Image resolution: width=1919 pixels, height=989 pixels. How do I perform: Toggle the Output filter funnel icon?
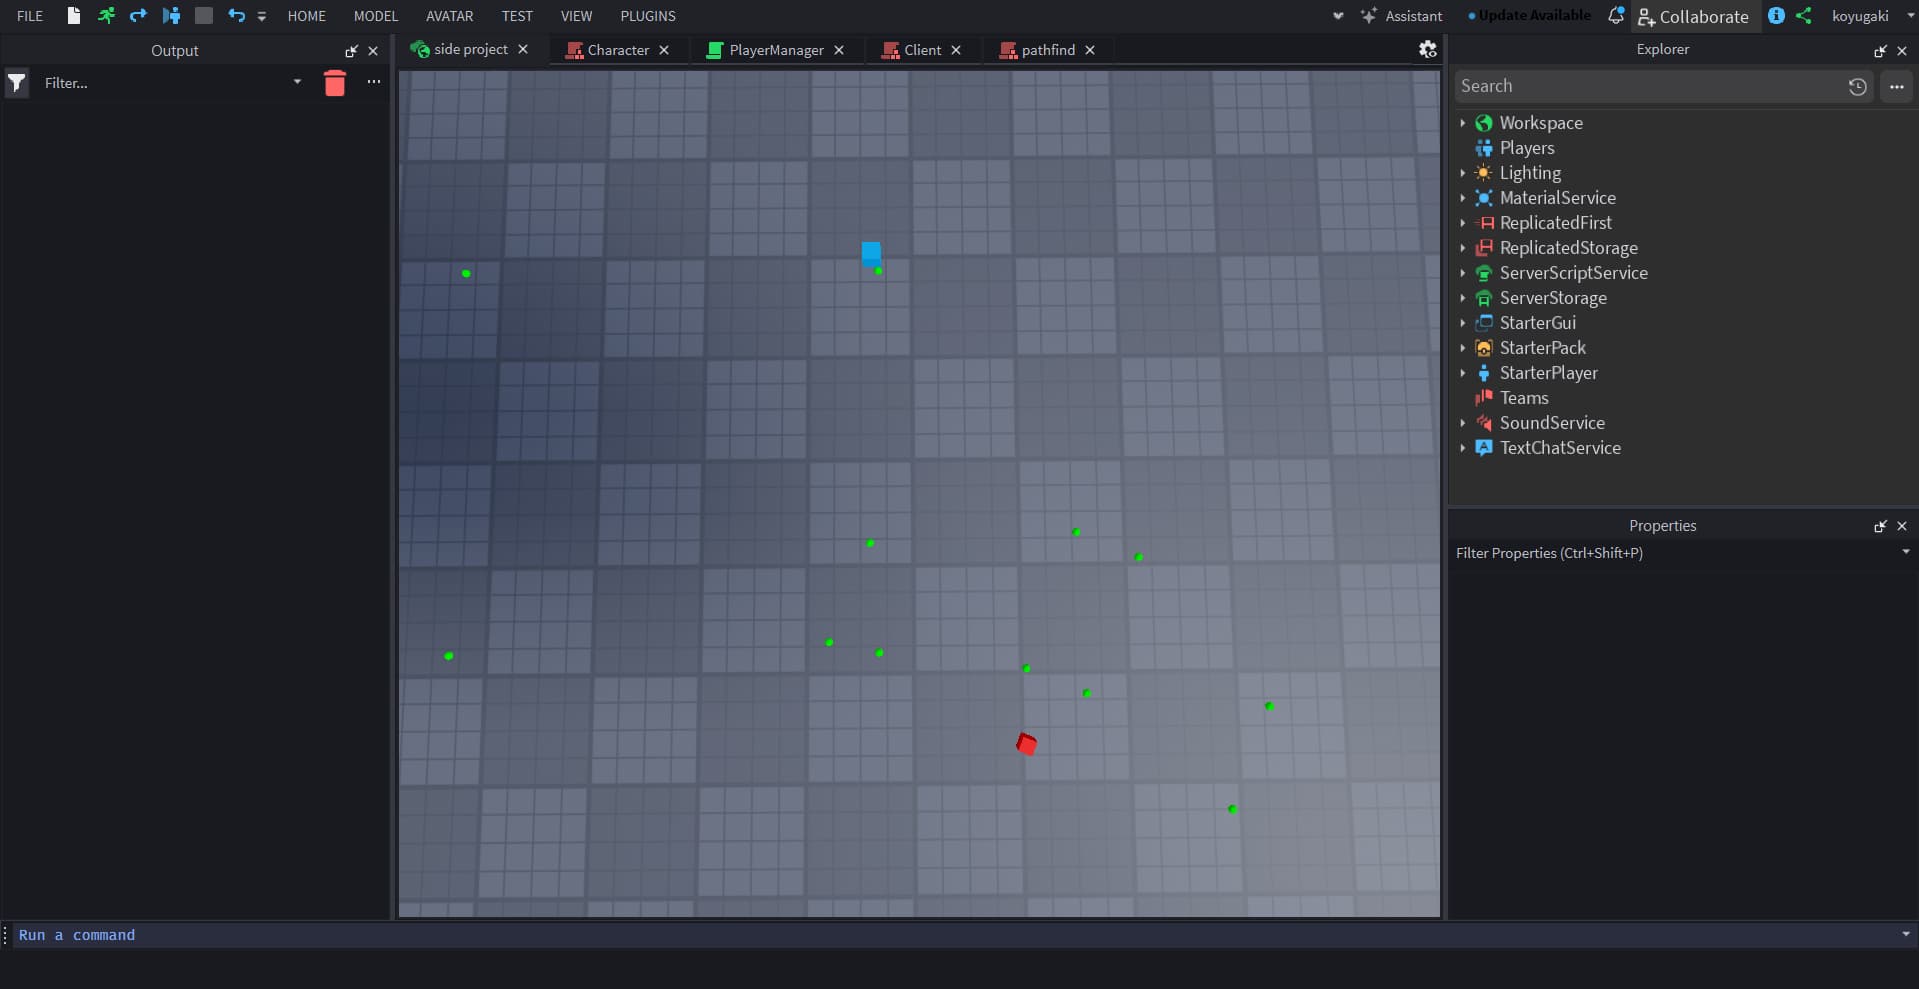[16, 83]
